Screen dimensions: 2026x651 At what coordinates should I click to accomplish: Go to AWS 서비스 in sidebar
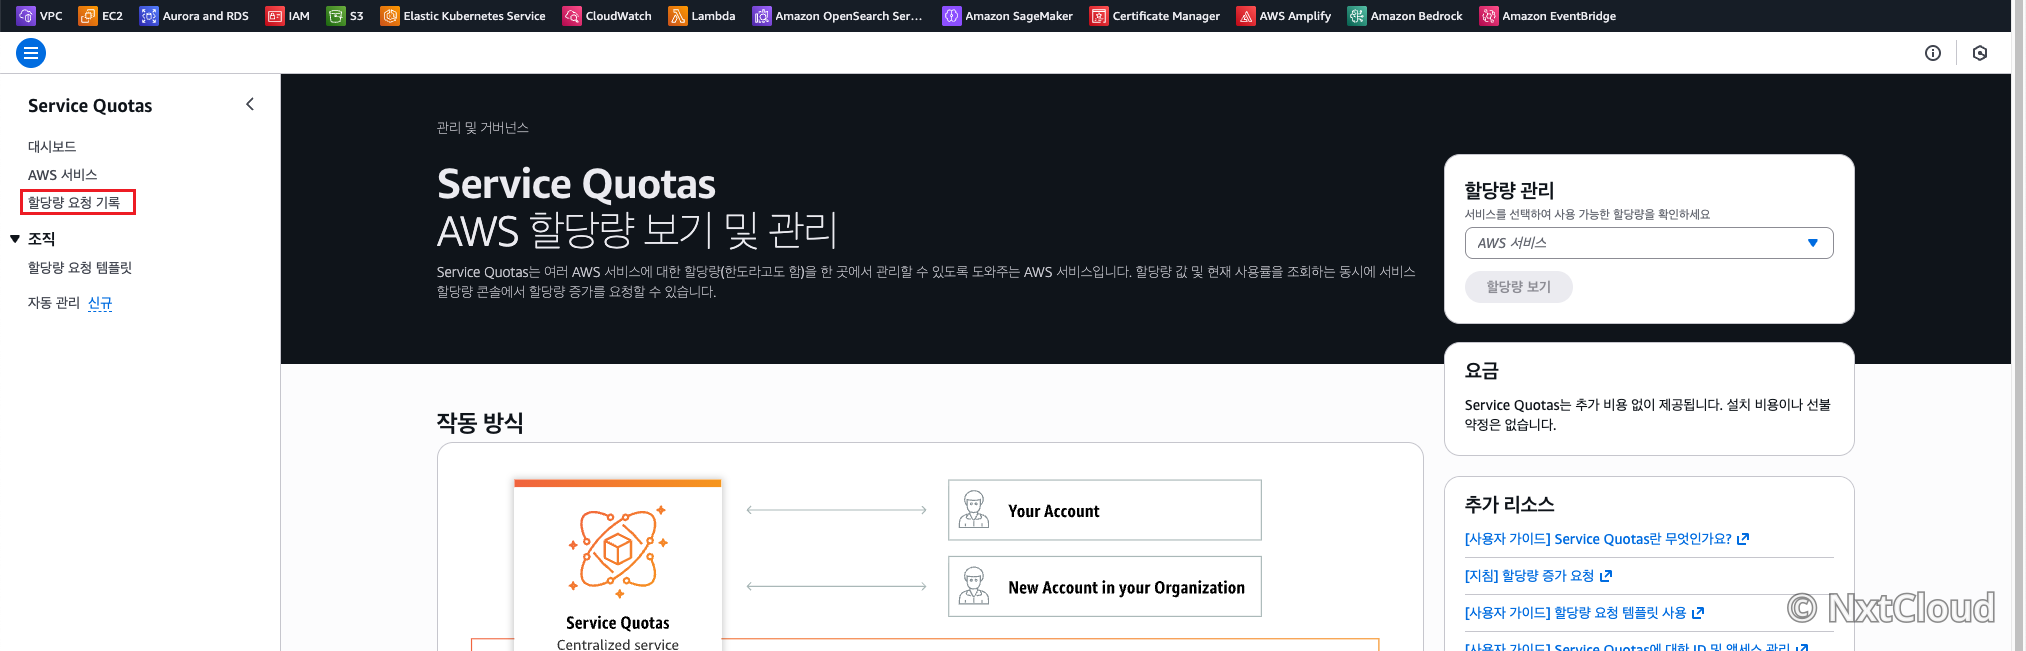click(62, 174)
